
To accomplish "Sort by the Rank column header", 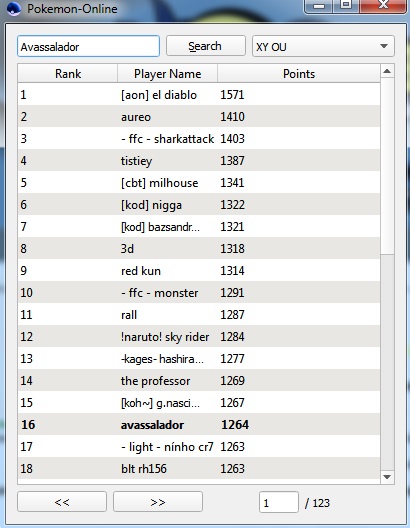I will pos(68,73).
